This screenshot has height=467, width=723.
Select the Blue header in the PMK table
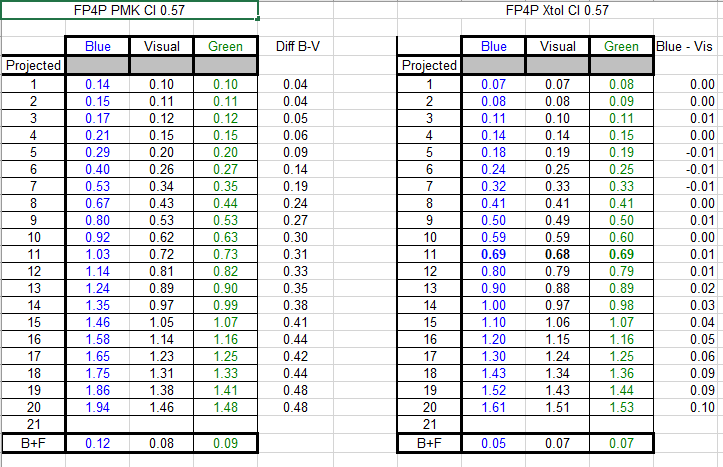click(98, 46)
